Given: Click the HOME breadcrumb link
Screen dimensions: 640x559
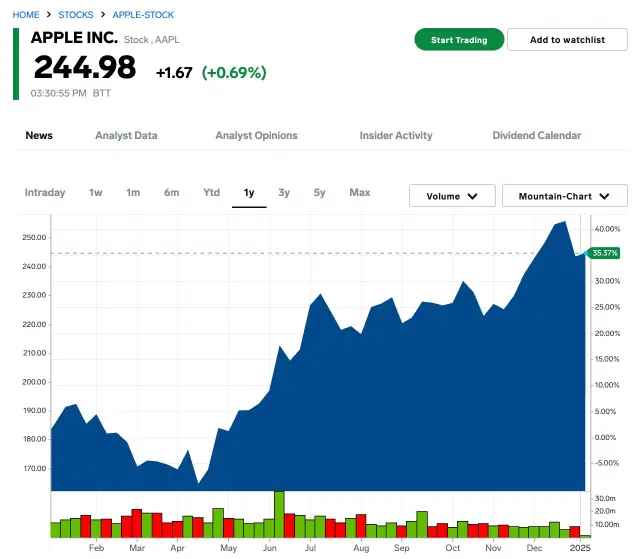Looking at the screenshot, I should [26, 15].
